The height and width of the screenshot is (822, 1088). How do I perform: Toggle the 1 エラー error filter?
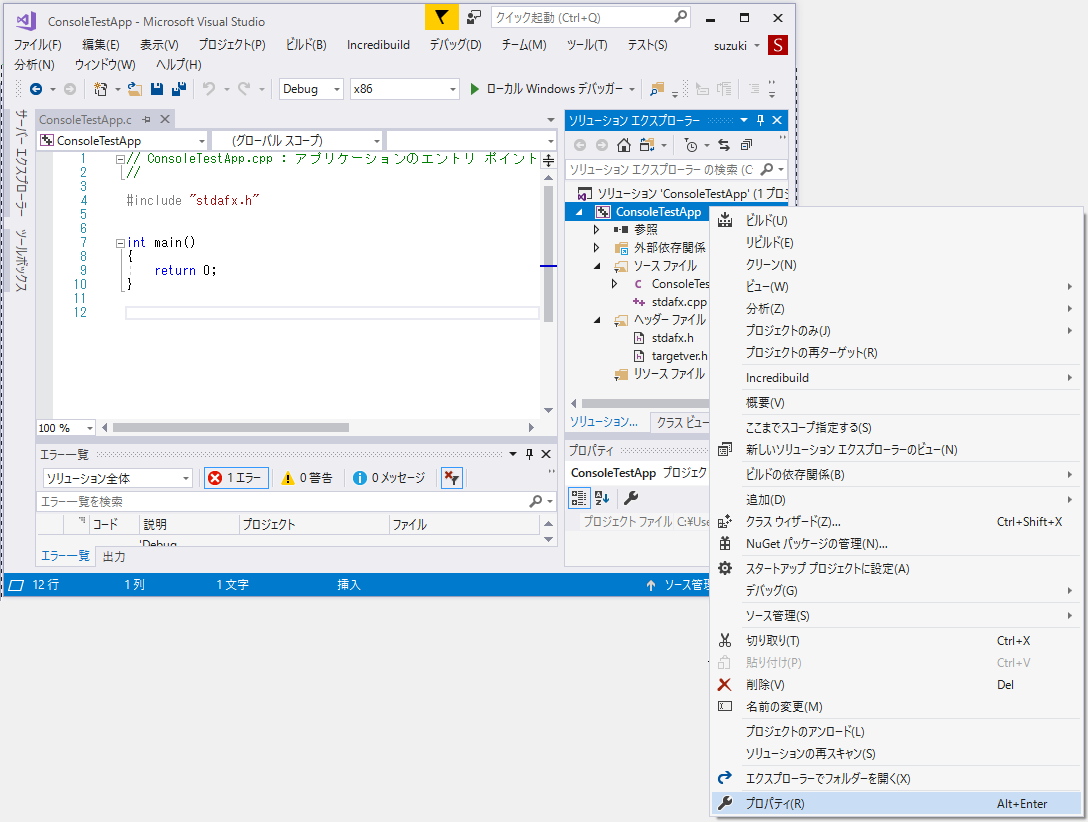(x=236, y=478)
